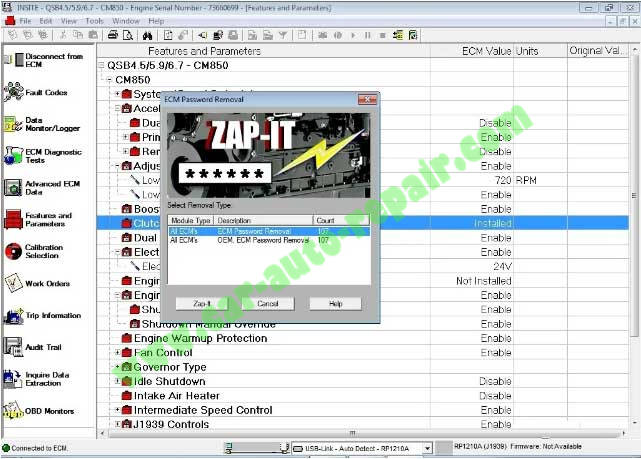
Task: Click the Copy toolbar icon
Action: [78, 36]
